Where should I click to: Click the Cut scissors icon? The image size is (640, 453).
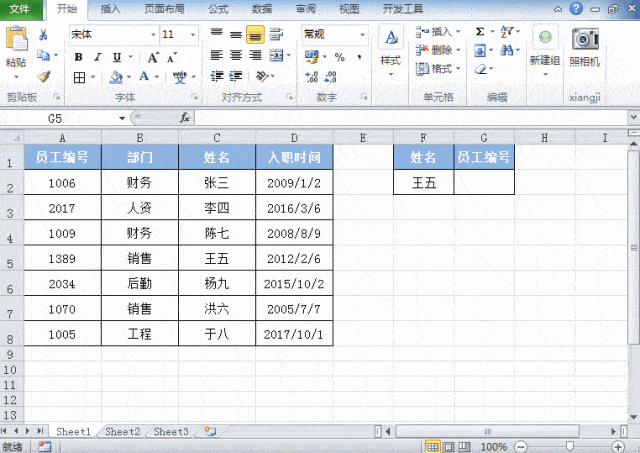(43, 35)
